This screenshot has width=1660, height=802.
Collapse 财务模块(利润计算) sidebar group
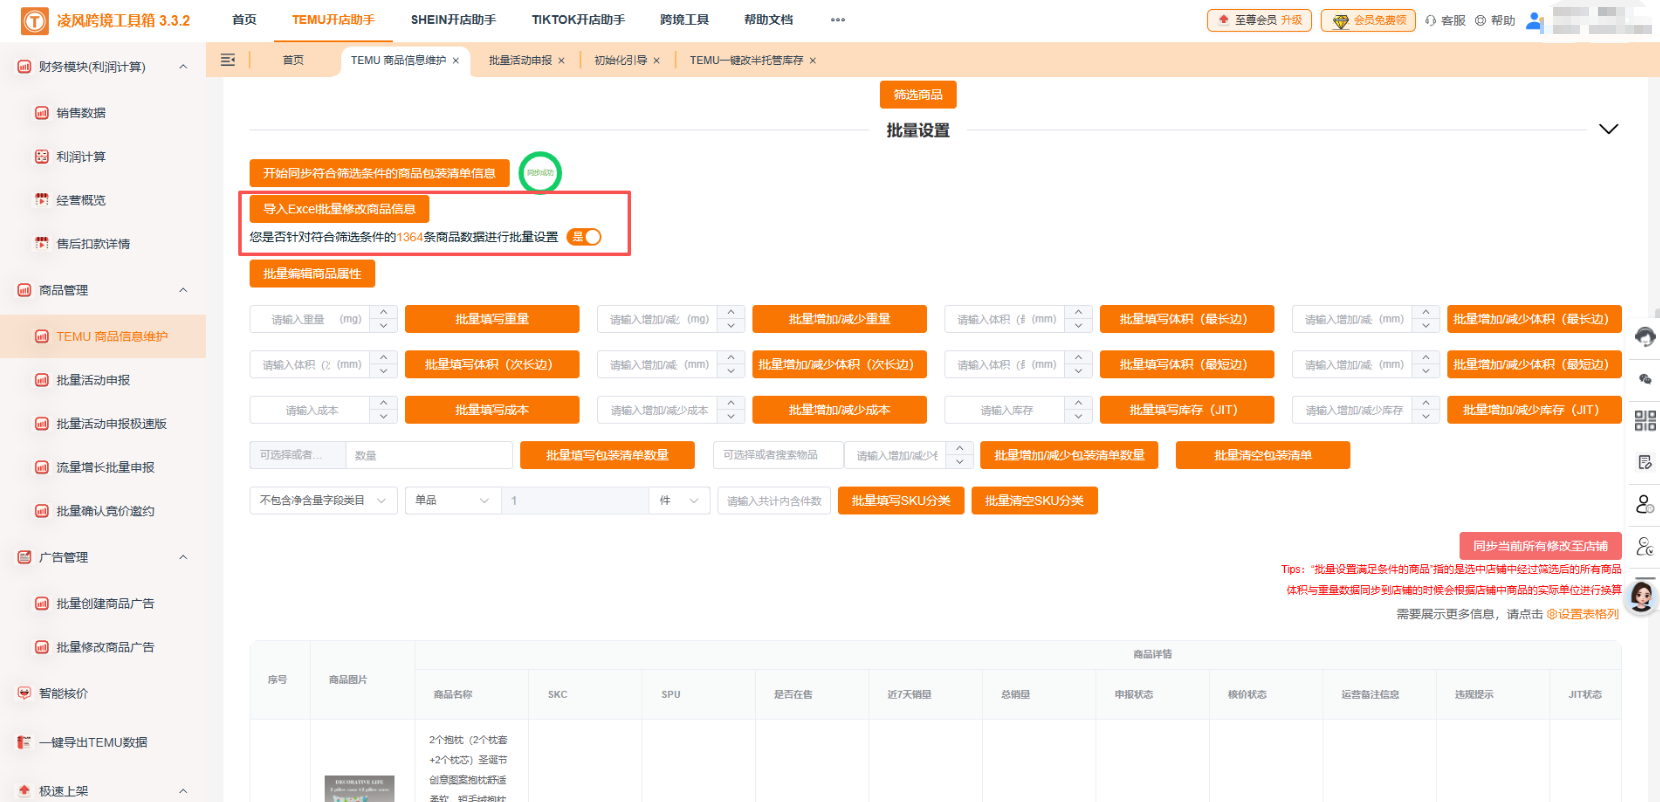(x=183, y=67)
